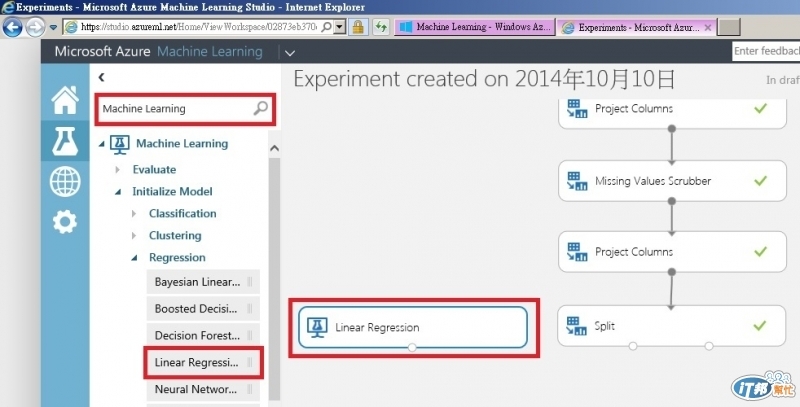Click the Enter feedback input box
The width and height of the screenshot is (800, 407).
(766, 51)
